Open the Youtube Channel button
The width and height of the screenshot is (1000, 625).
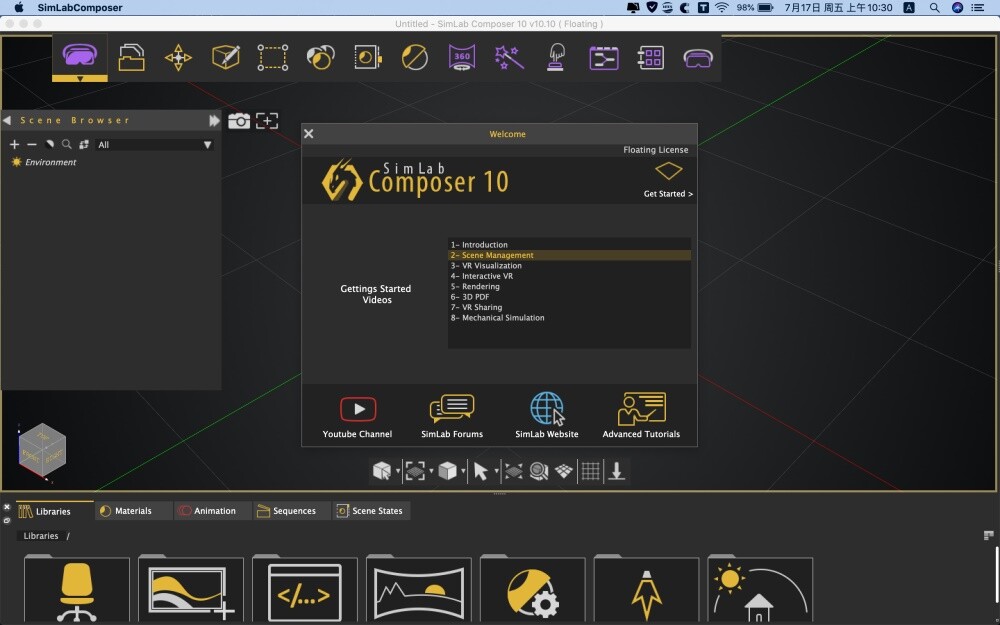coord(357,417)
